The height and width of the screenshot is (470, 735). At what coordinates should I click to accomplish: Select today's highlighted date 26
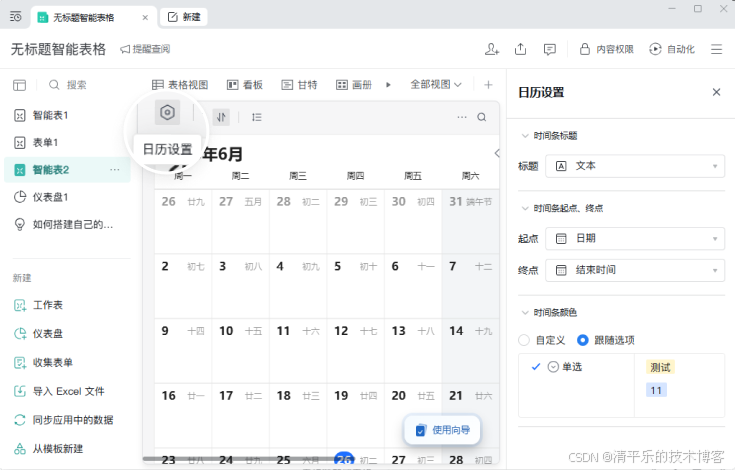(344, 459)
